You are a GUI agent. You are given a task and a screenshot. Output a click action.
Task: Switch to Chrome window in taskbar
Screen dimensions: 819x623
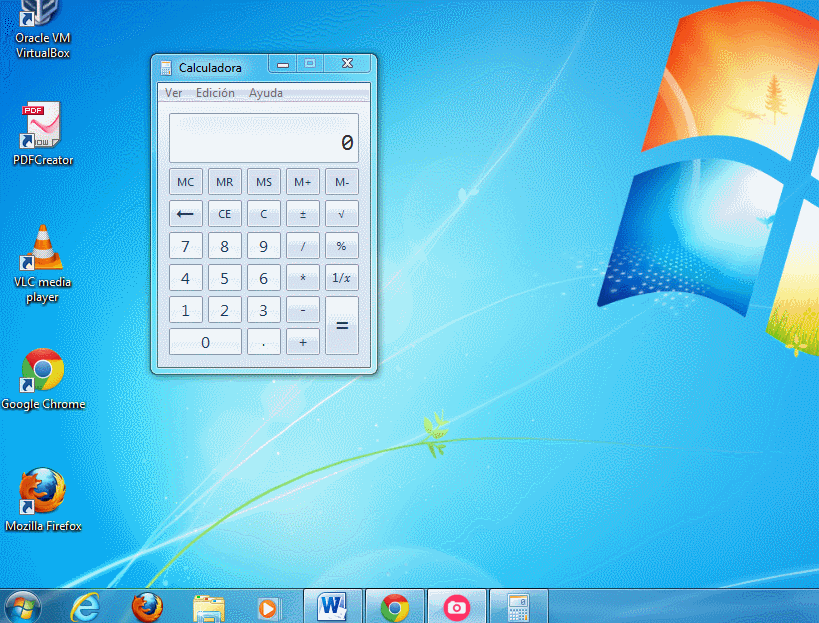pos(394,607)
